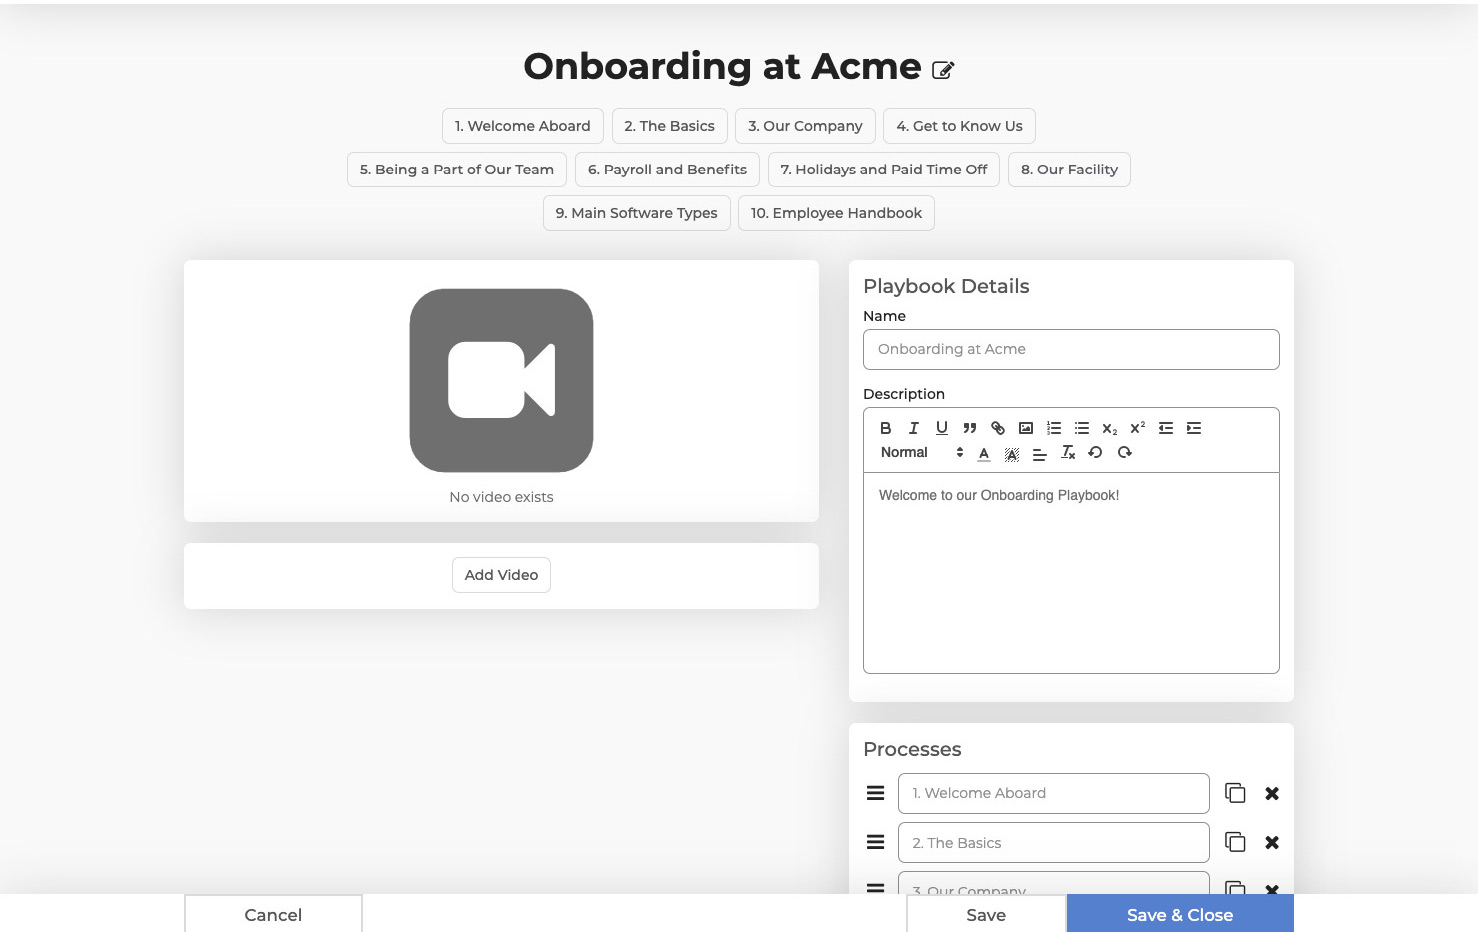Edit the 1. Welcome Aboard process field

(1054, 793)
